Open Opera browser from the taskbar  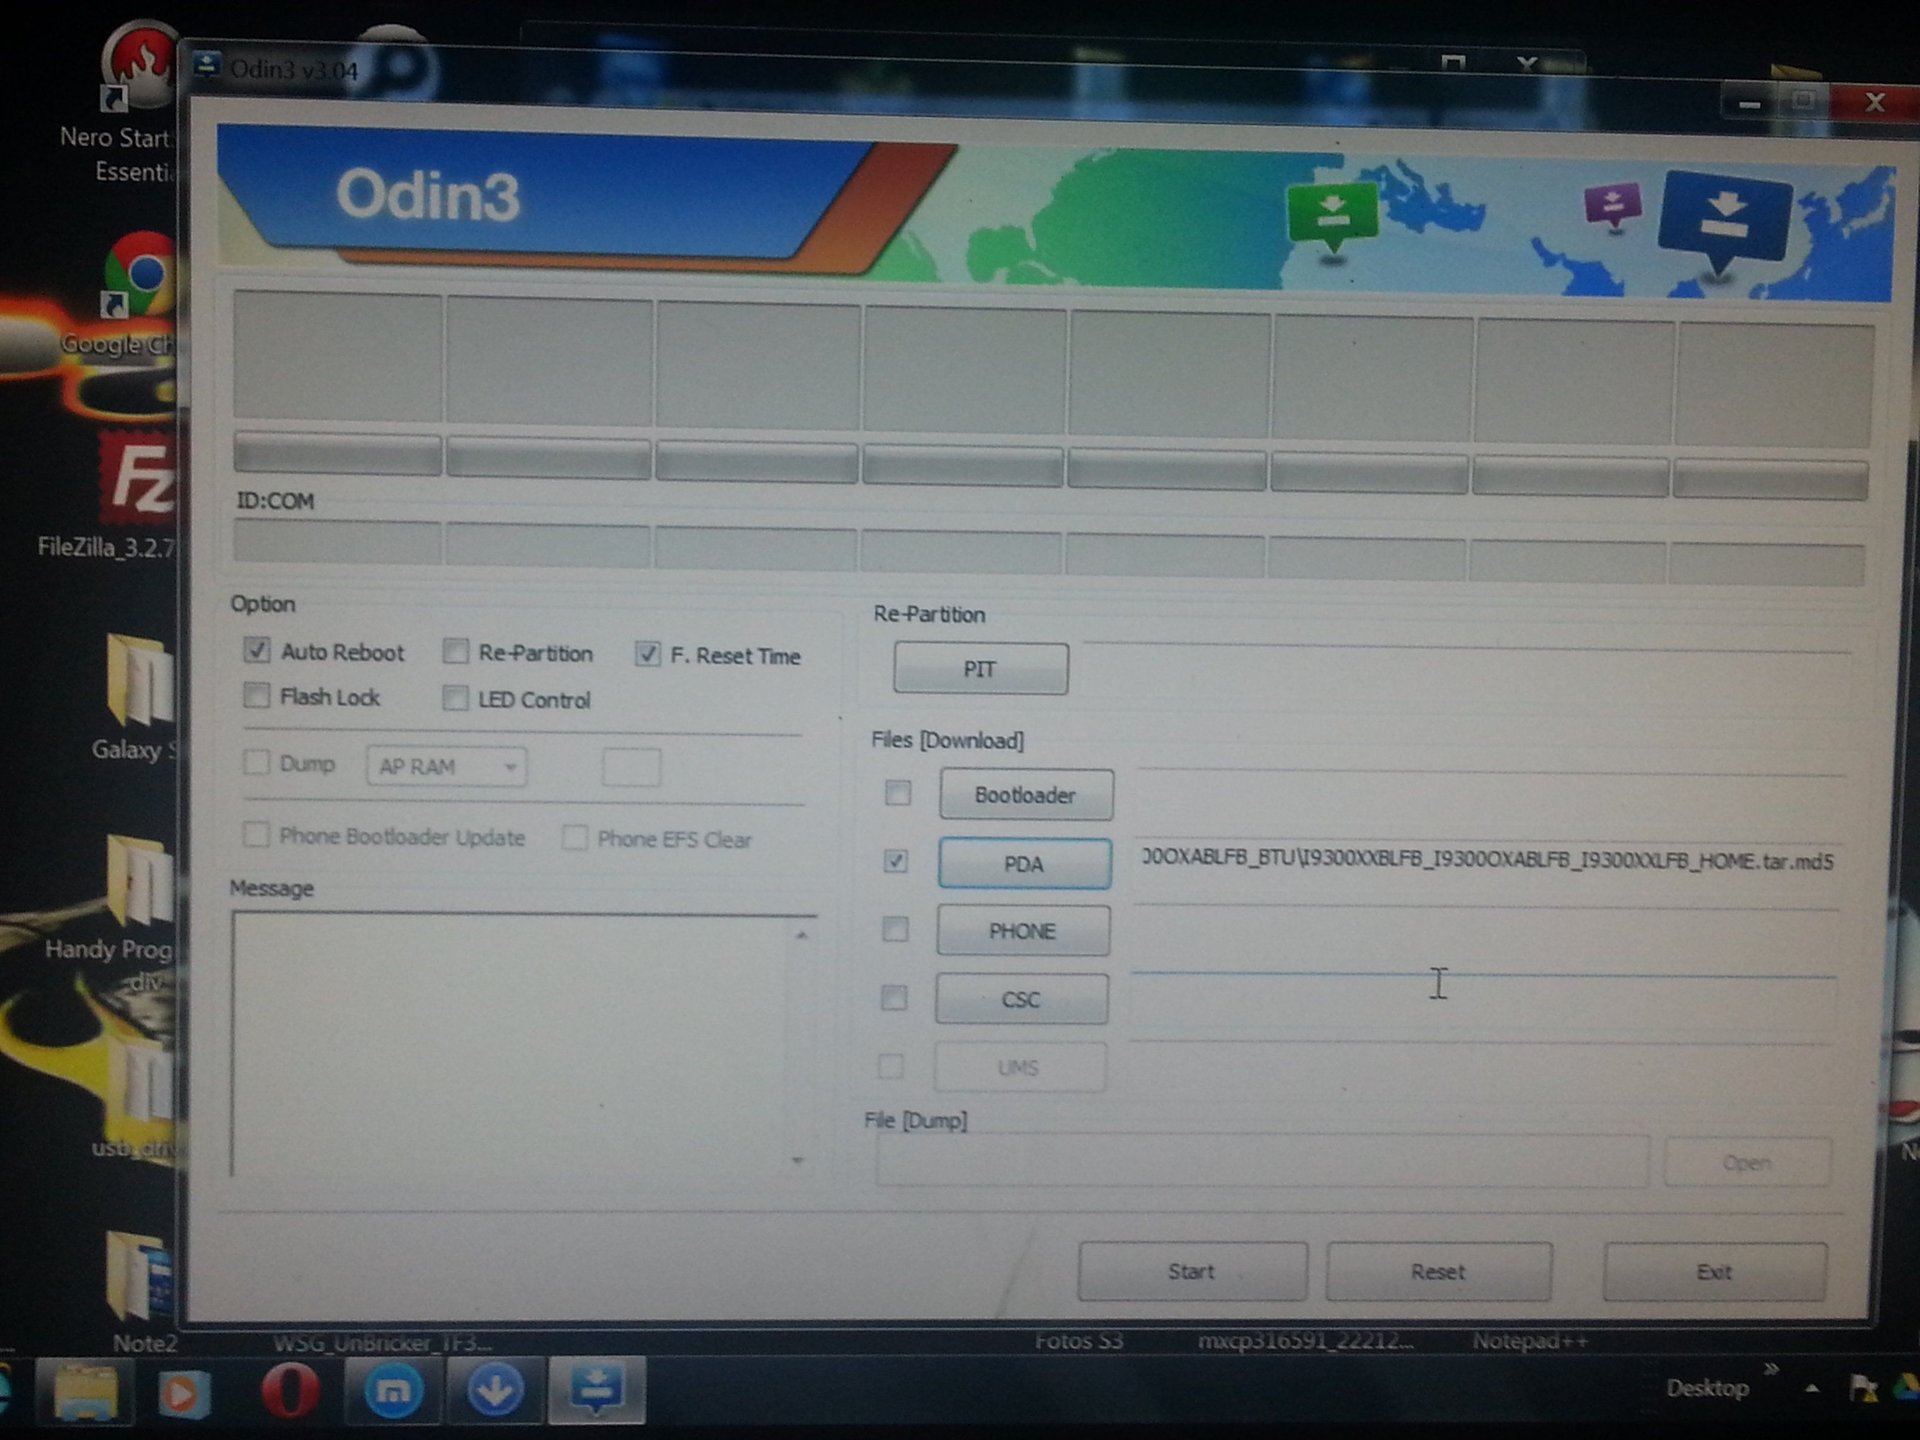290,1391
